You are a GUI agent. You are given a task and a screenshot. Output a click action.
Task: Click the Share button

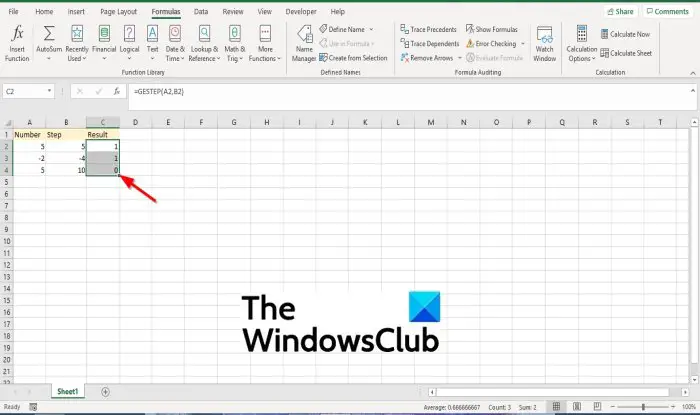click(x=621, y=12)
